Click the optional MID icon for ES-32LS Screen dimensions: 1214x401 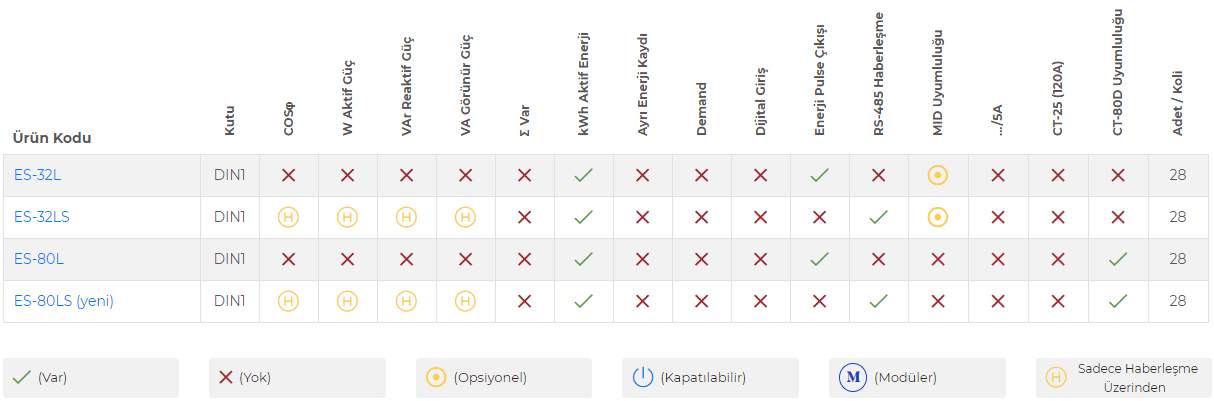(x=938, y=217)
